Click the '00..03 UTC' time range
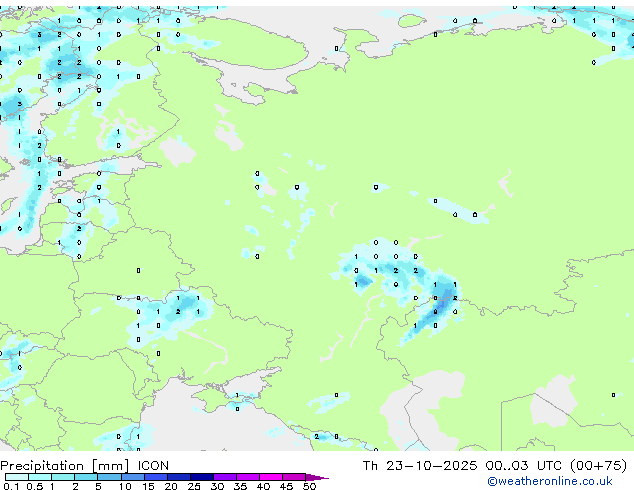 click(x=523, y=466)
